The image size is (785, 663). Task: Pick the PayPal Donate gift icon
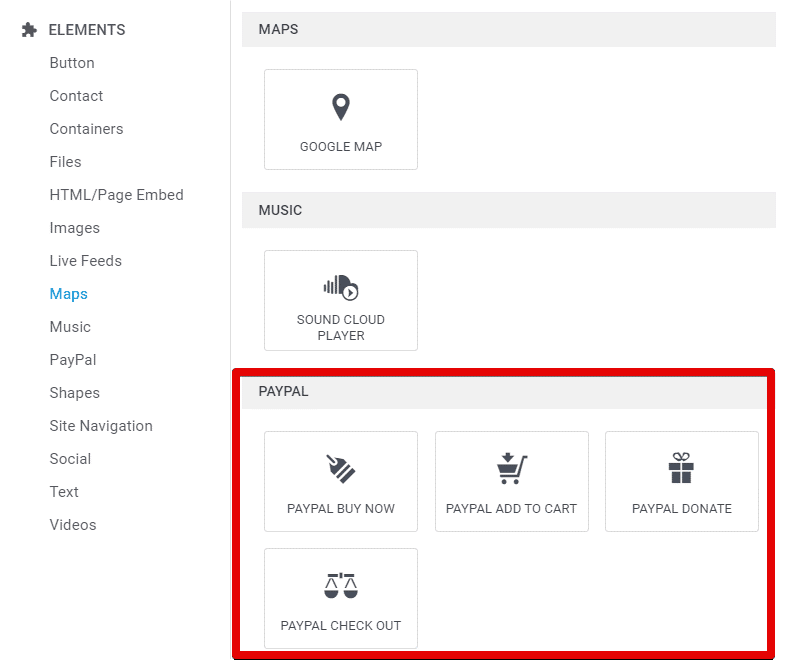681,468
